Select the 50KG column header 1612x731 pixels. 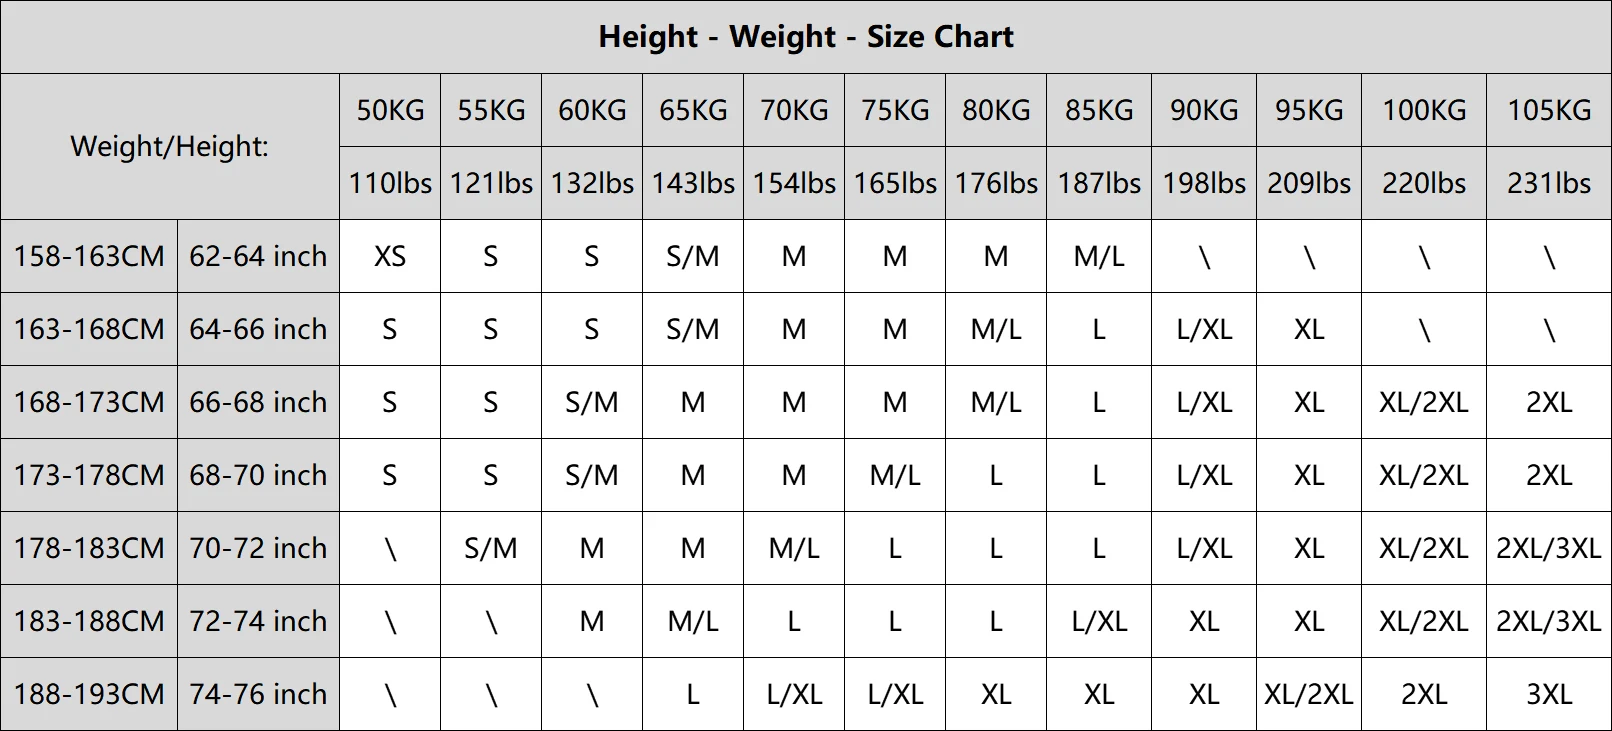click(x=390, y=110)
